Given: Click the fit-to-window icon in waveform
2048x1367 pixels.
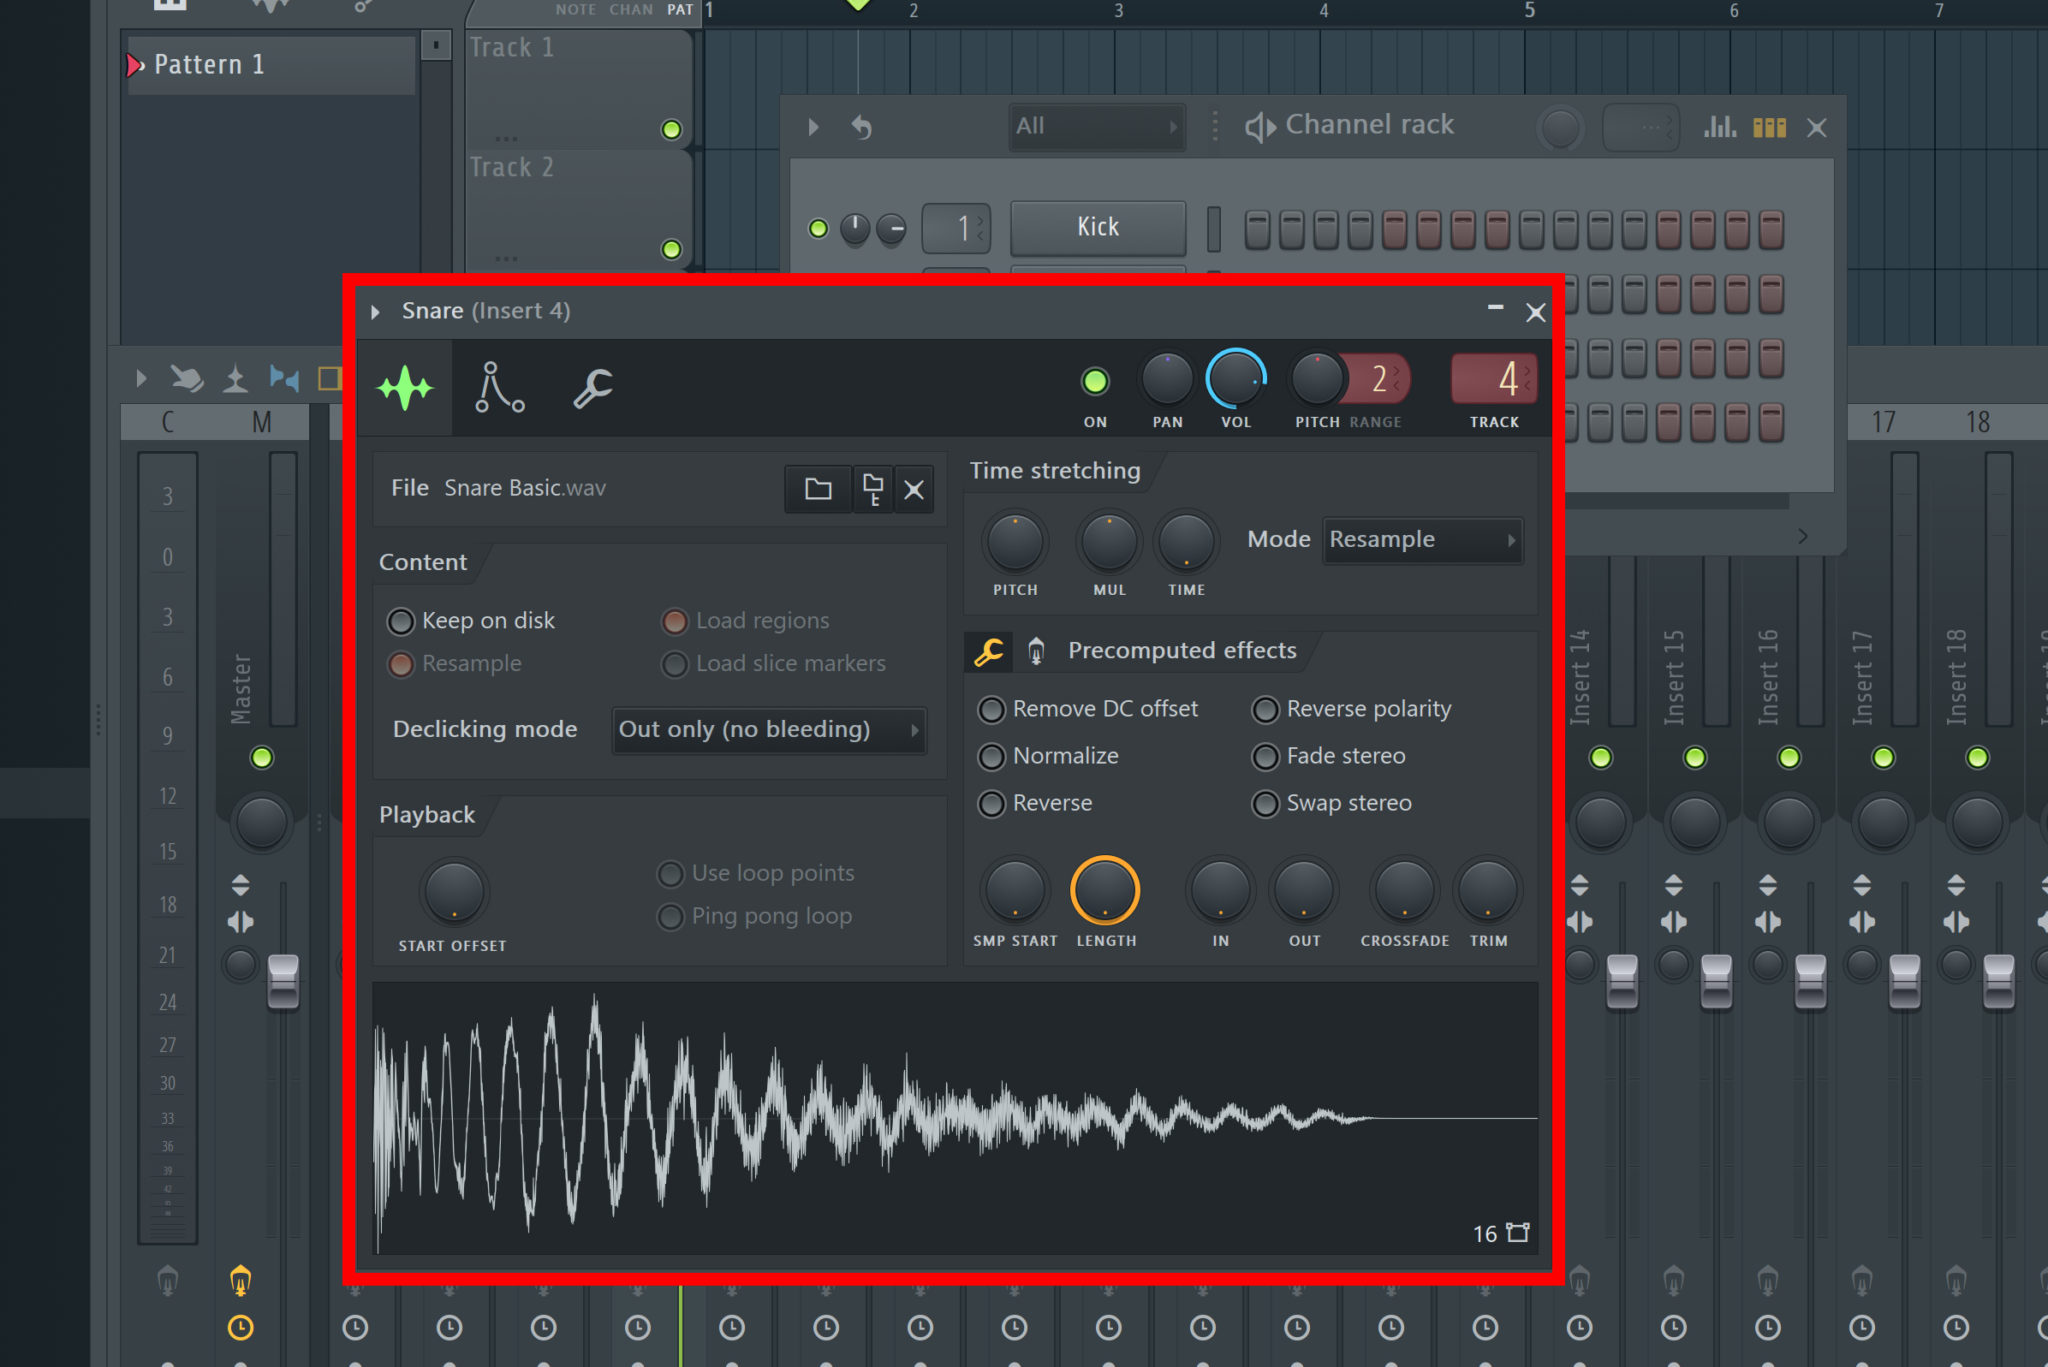Looking at the screenshot, I should pos(1518,1232).
